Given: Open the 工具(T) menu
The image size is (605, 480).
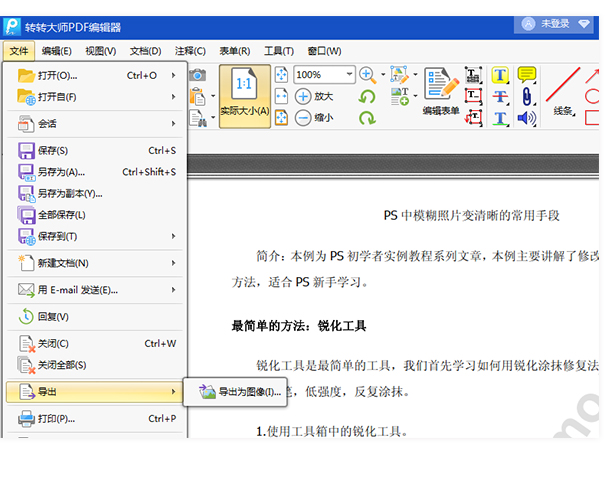Looking at the screenshot, I should coord(279,51).
